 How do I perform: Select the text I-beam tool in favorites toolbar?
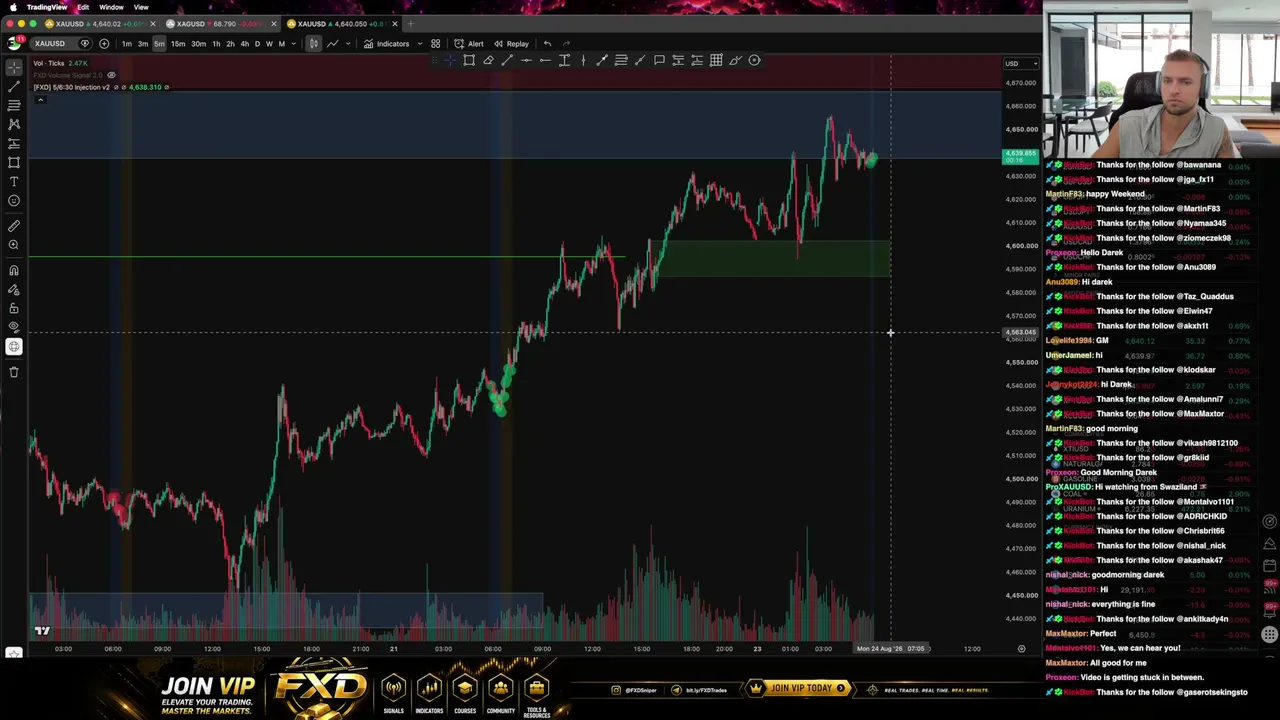[x=564, y=61]
